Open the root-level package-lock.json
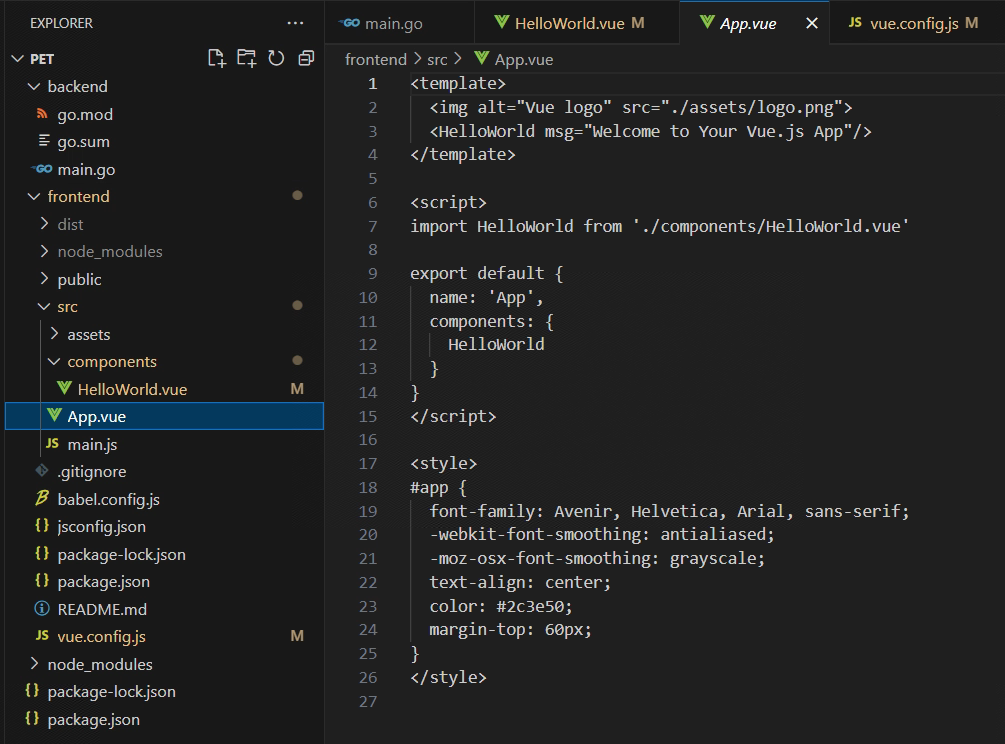Image resolution: width=1005 pixels, height=744 pixels. tap(164, 691)
